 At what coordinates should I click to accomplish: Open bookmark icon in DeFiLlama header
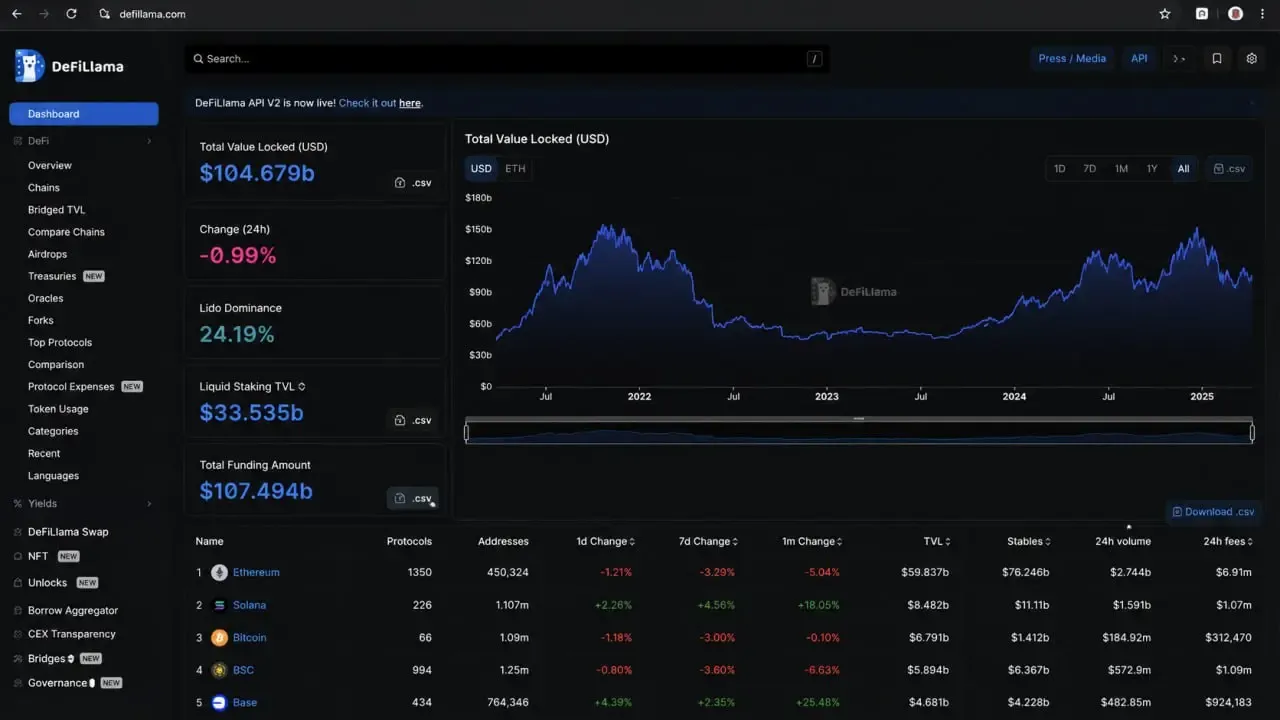(x=1217, y=59)
